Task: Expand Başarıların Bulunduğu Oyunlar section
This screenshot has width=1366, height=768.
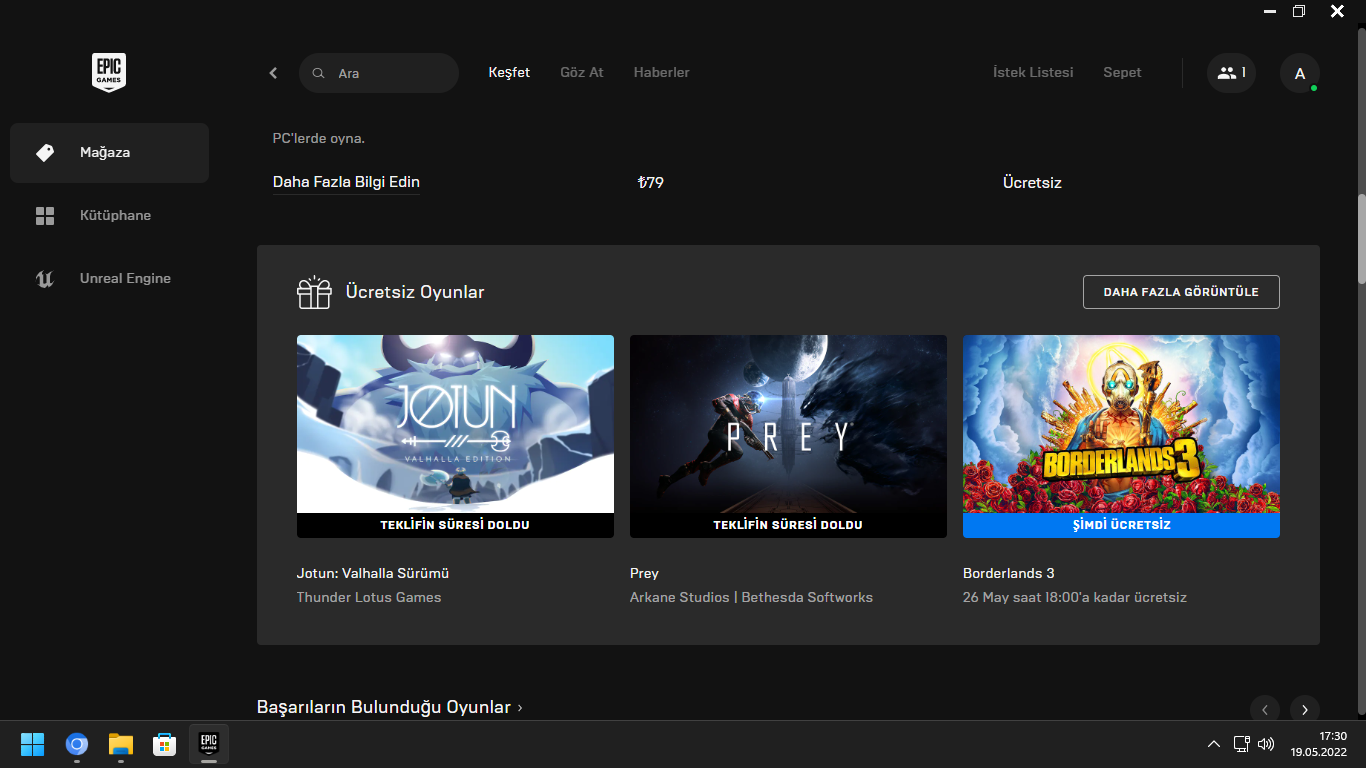Action: click(390, 708)
